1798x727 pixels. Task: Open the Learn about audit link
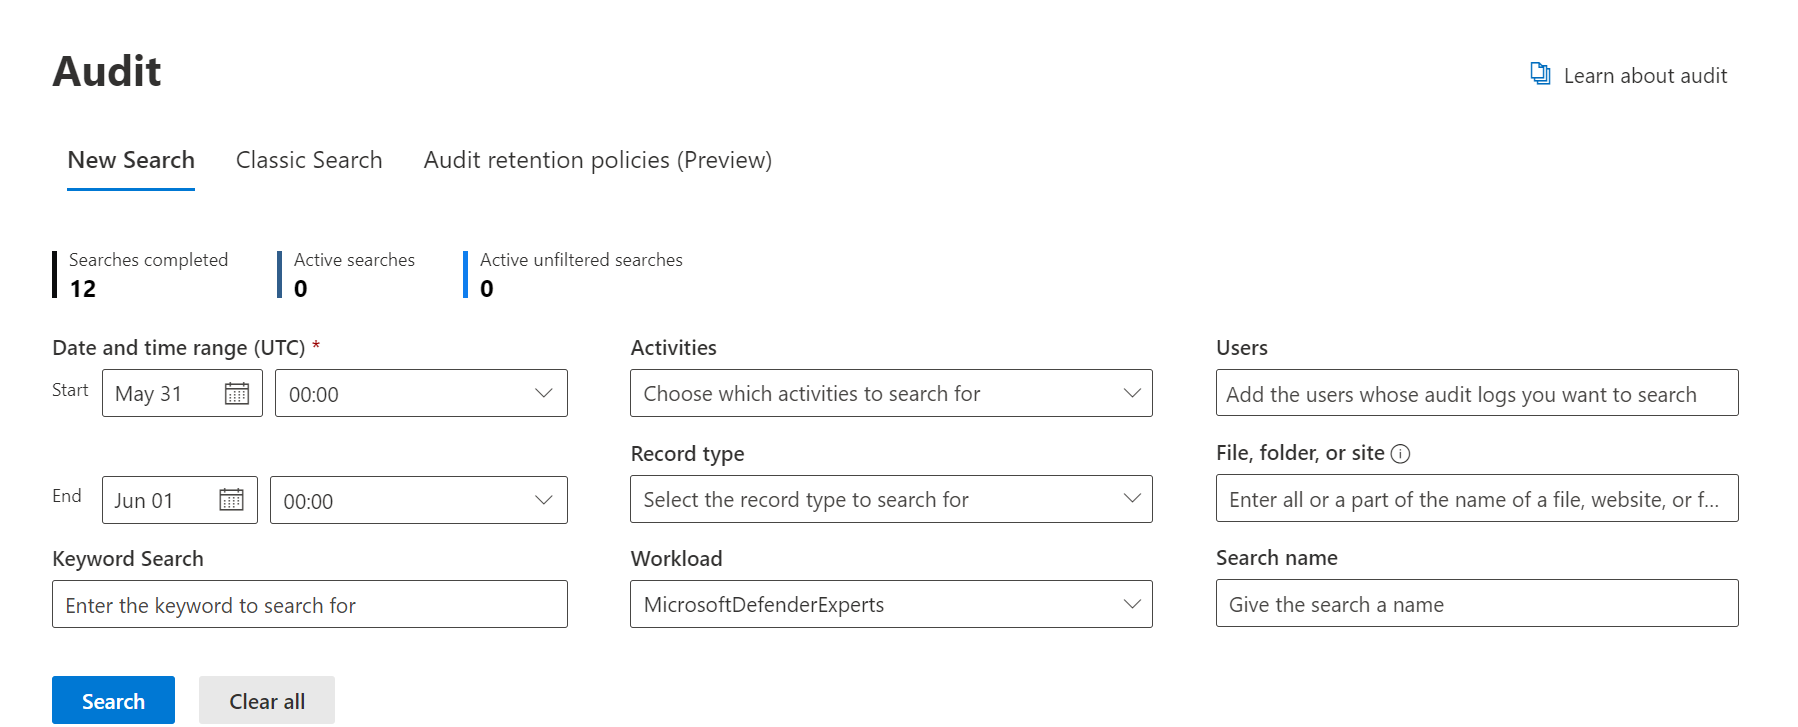[x=1645, y=76]
